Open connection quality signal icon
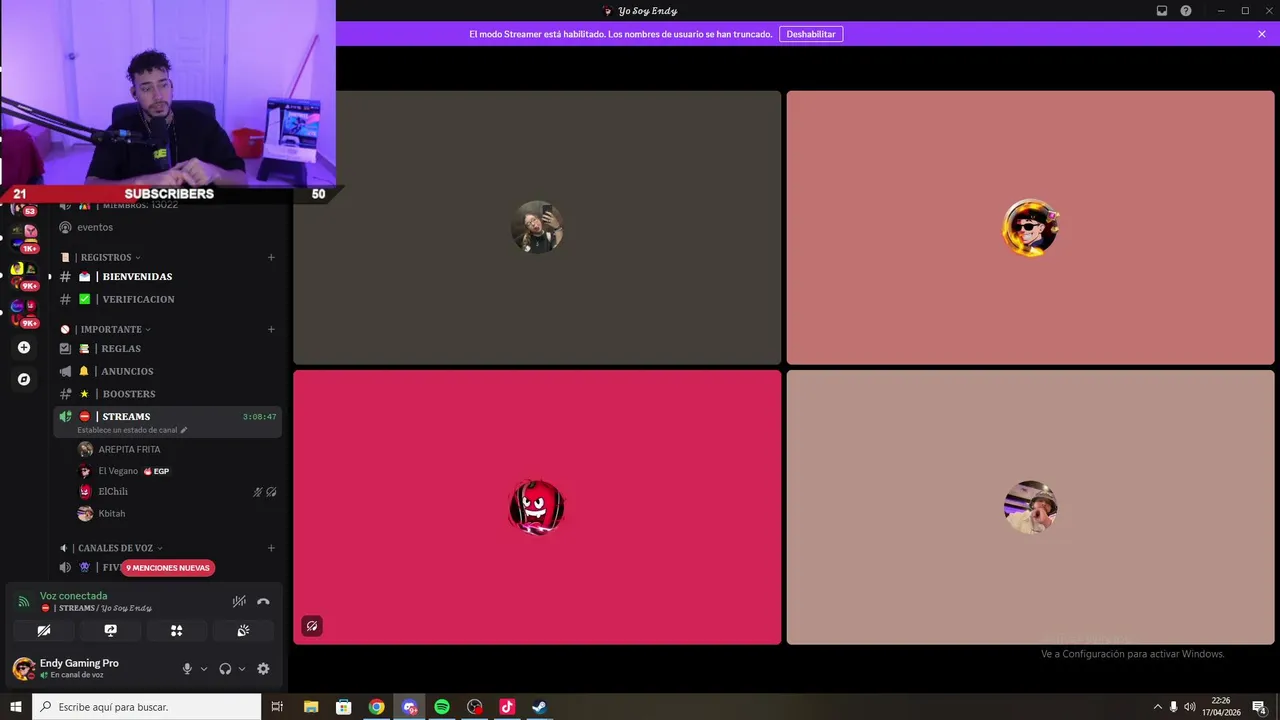The image size is (1280, 720). [24, 601]
